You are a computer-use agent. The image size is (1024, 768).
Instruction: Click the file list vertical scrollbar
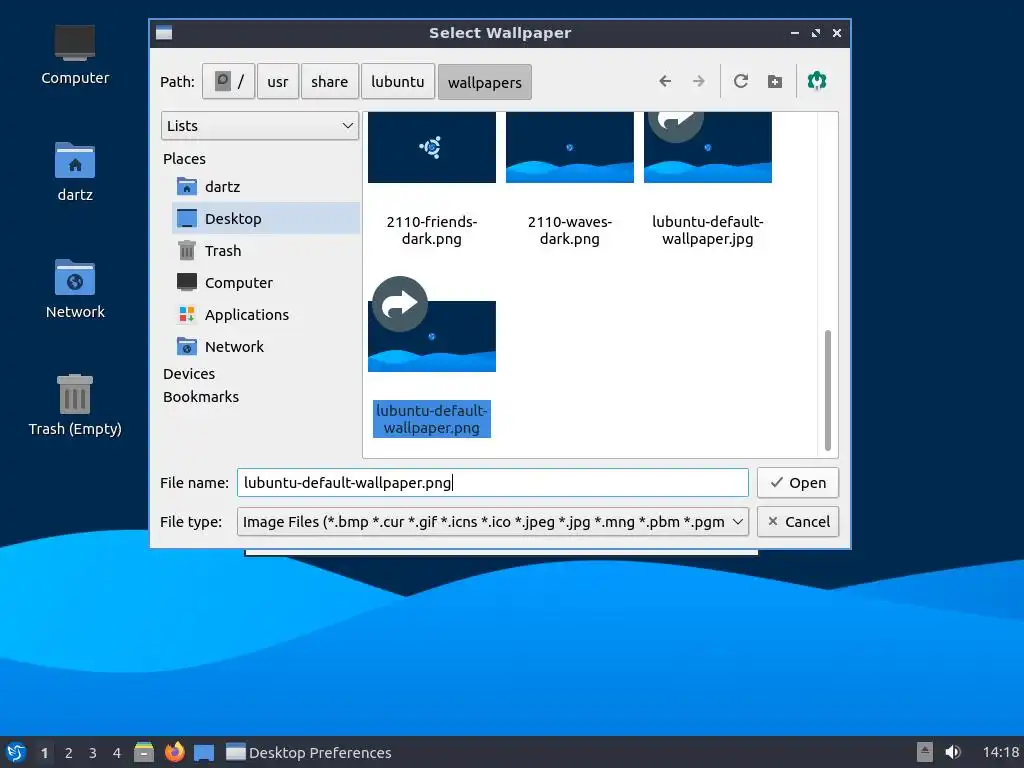tap(827, 390)
